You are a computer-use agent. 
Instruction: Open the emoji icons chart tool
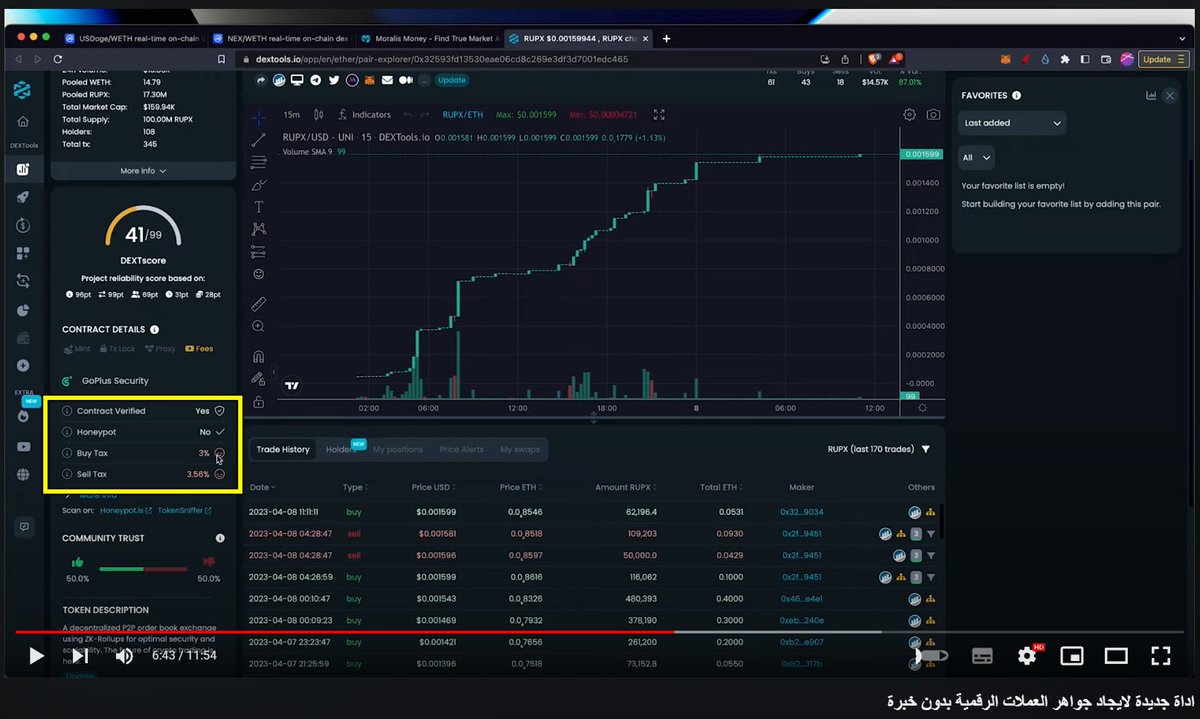pos(258,274)
